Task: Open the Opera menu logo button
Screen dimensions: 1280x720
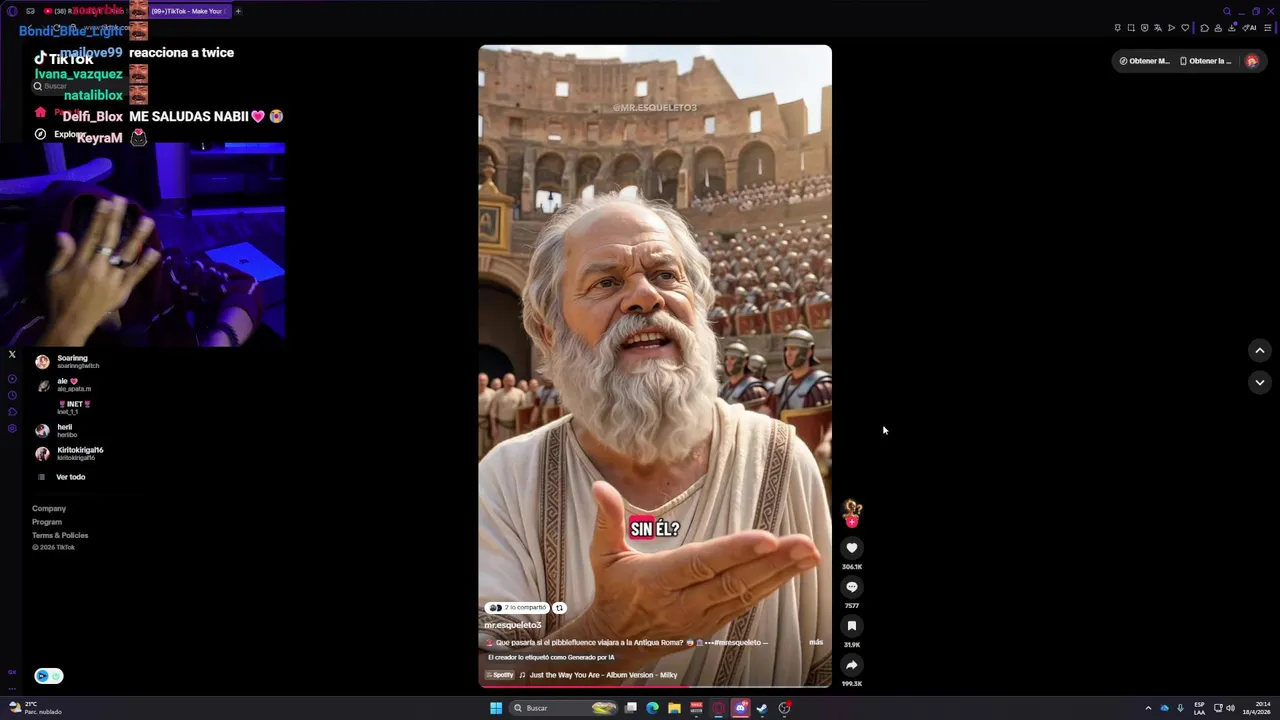Action: (x=12, y=11)
